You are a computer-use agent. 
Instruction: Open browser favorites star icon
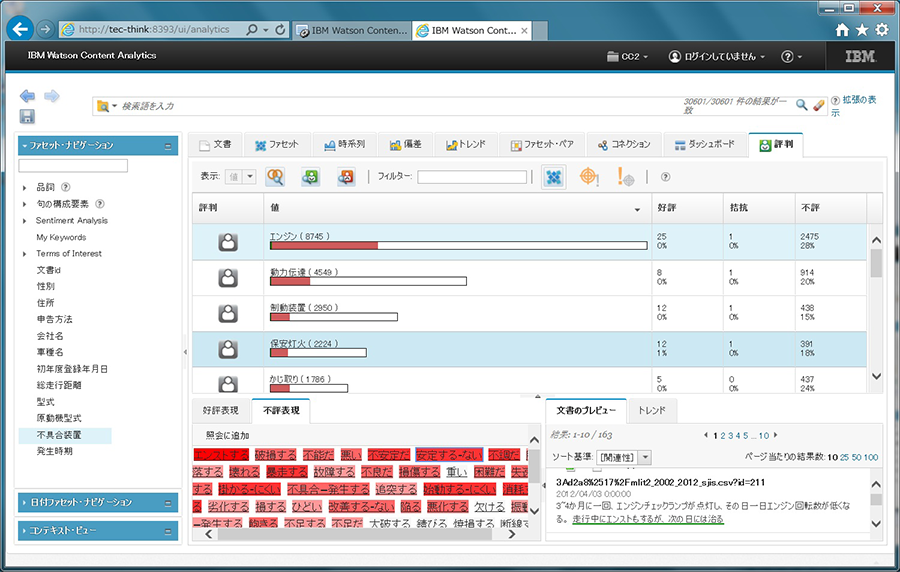(x=862, y=30)
